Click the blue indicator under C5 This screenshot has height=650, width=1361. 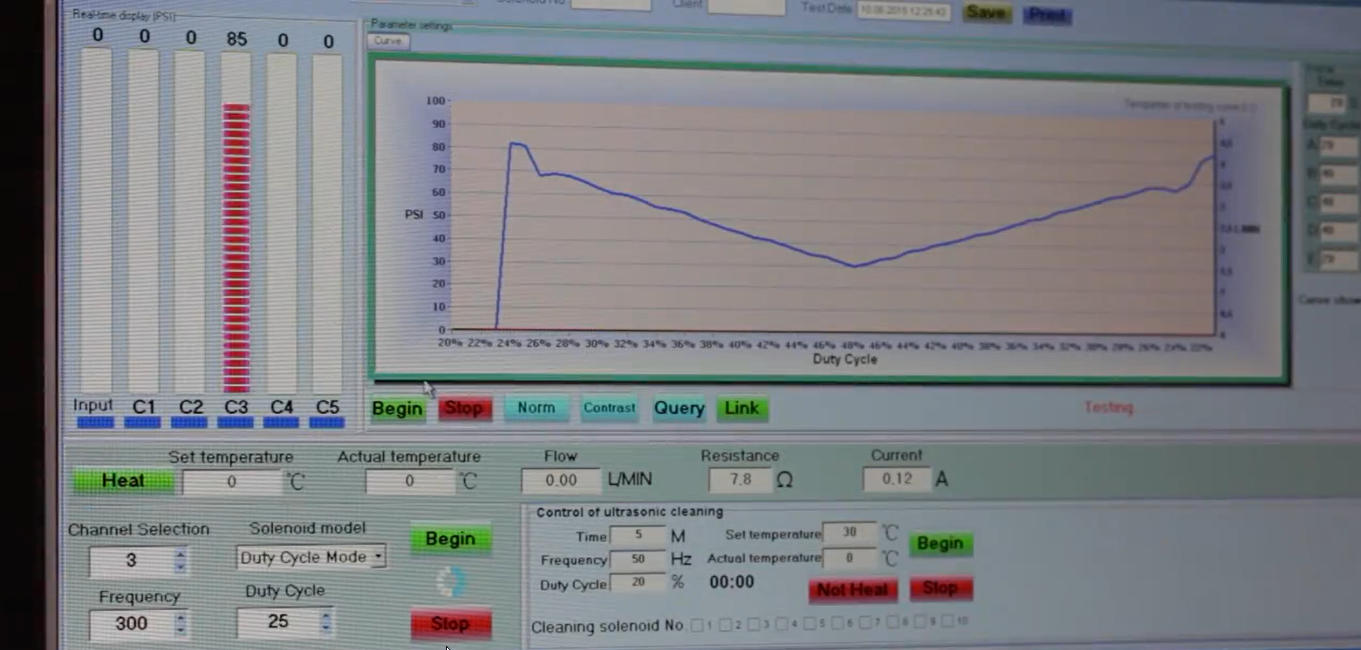click(x=327, y=423)
